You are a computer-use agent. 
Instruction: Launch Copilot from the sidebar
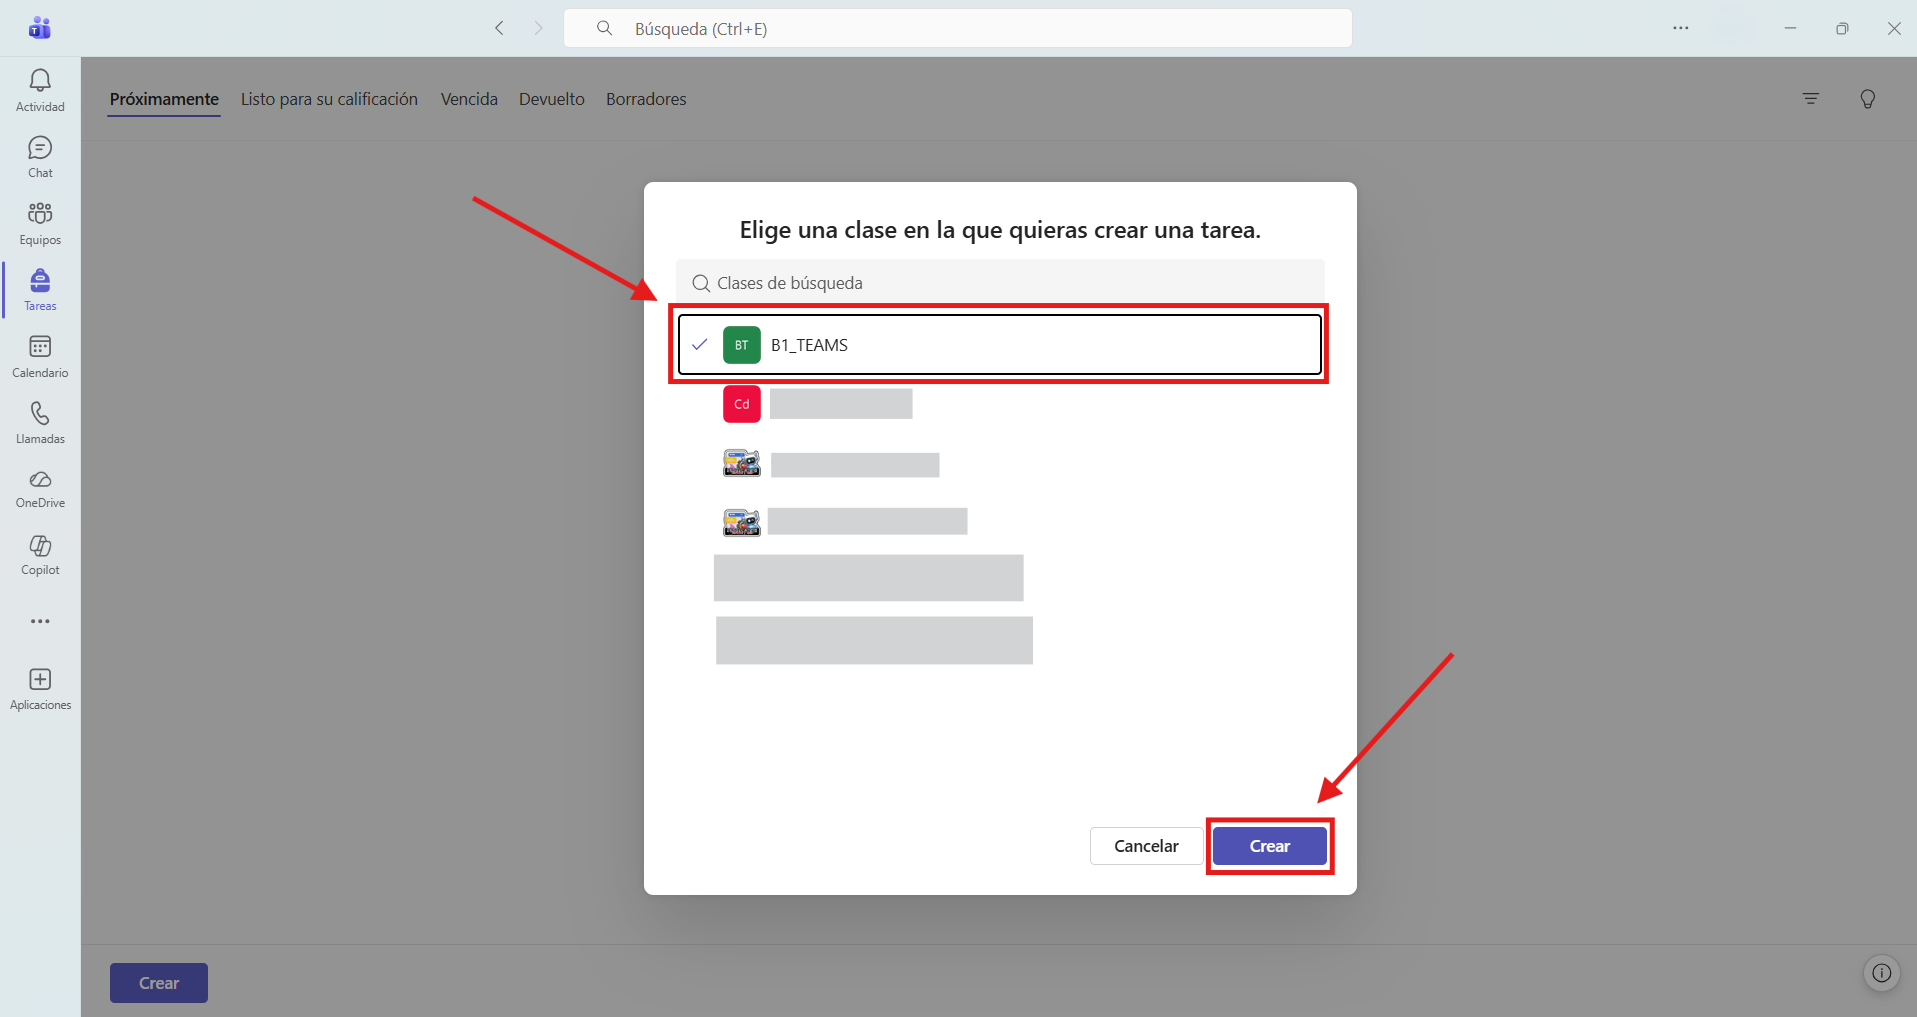tap(40, 554)
